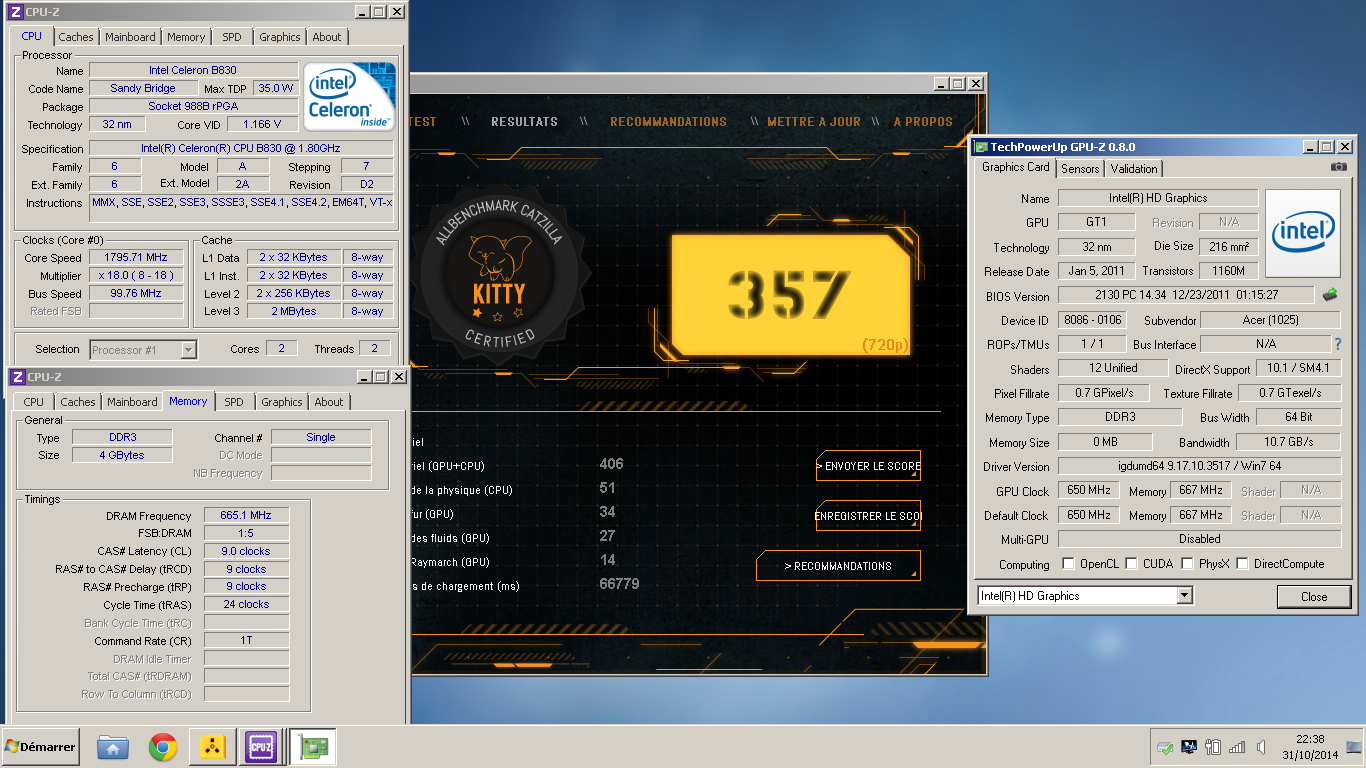
Task: Click the power tray icon
Action: coord(1214,747)
